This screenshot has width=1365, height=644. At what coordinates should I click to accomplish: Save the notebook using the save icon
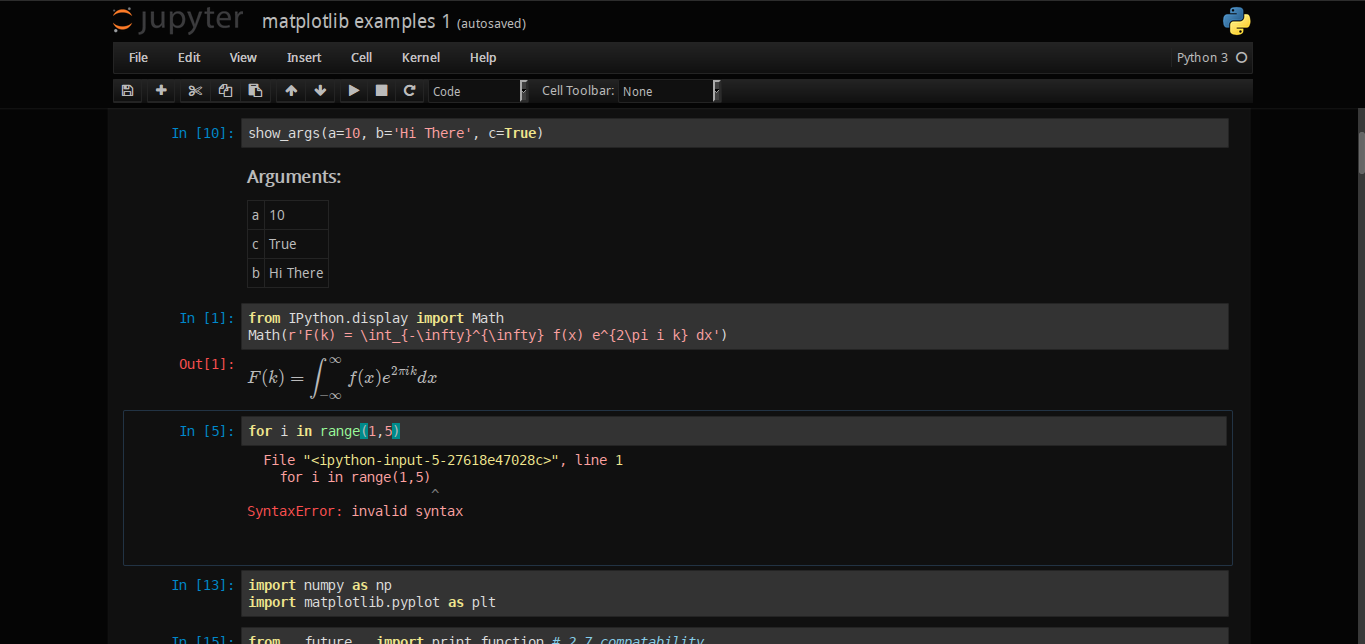[x=127, y=90]
